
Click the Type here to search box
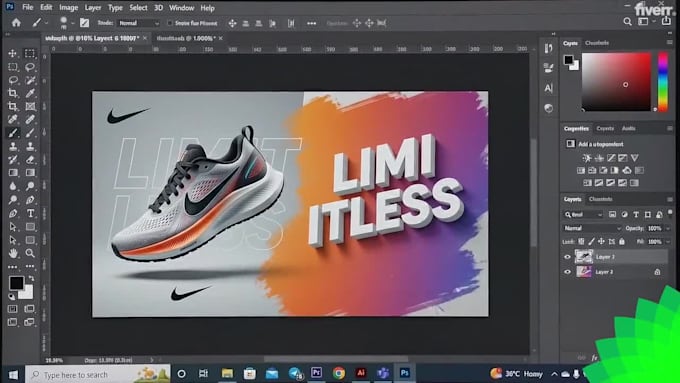click(98, 374)
